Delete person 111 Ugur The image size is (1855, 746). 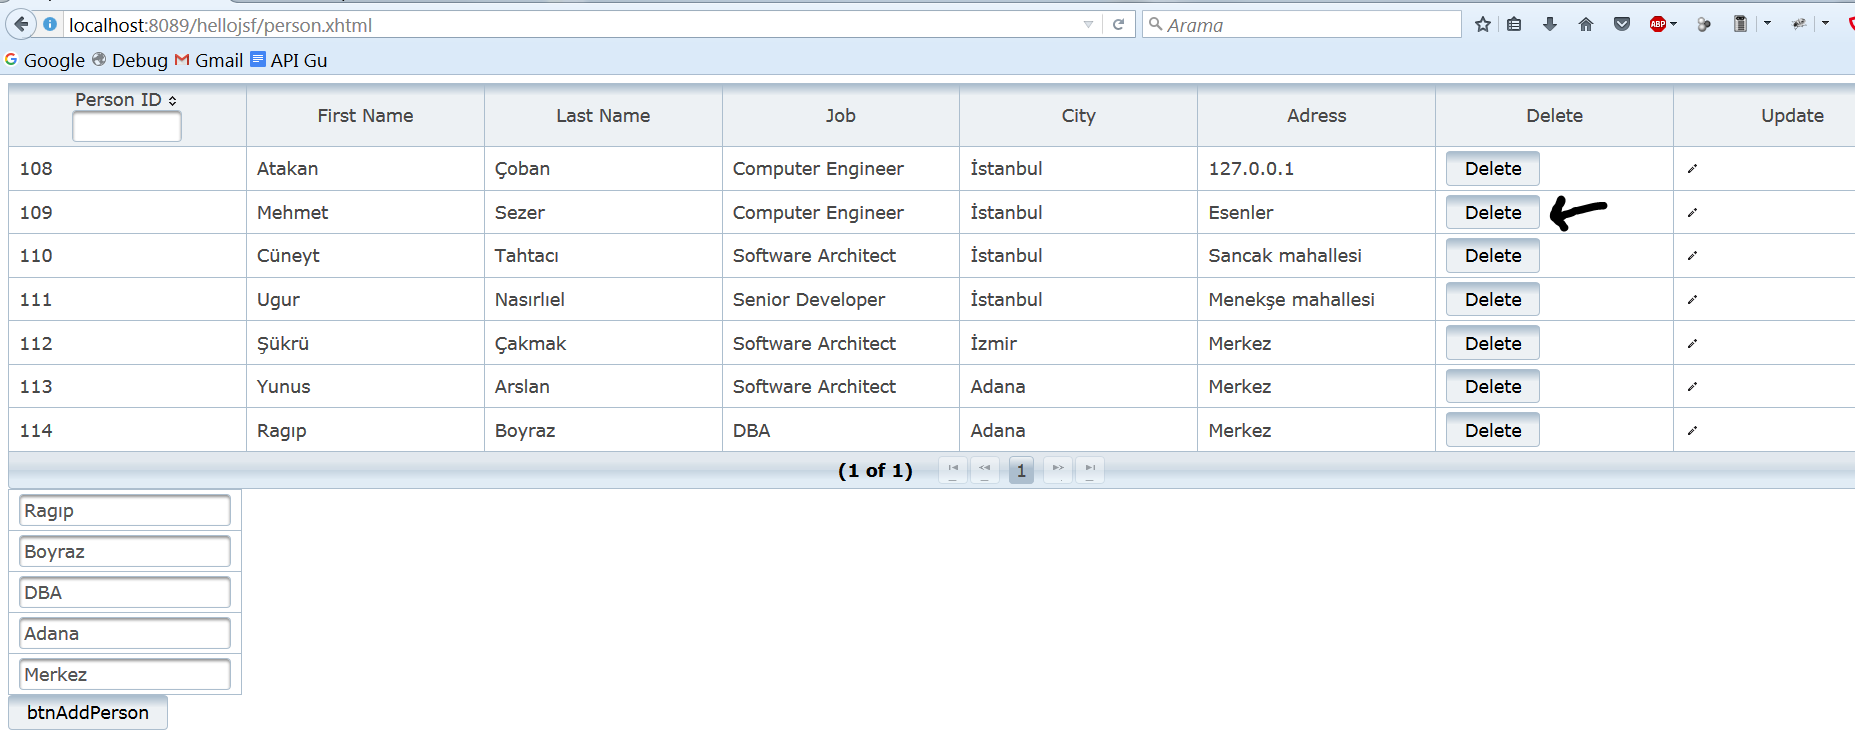point(1492,299)
